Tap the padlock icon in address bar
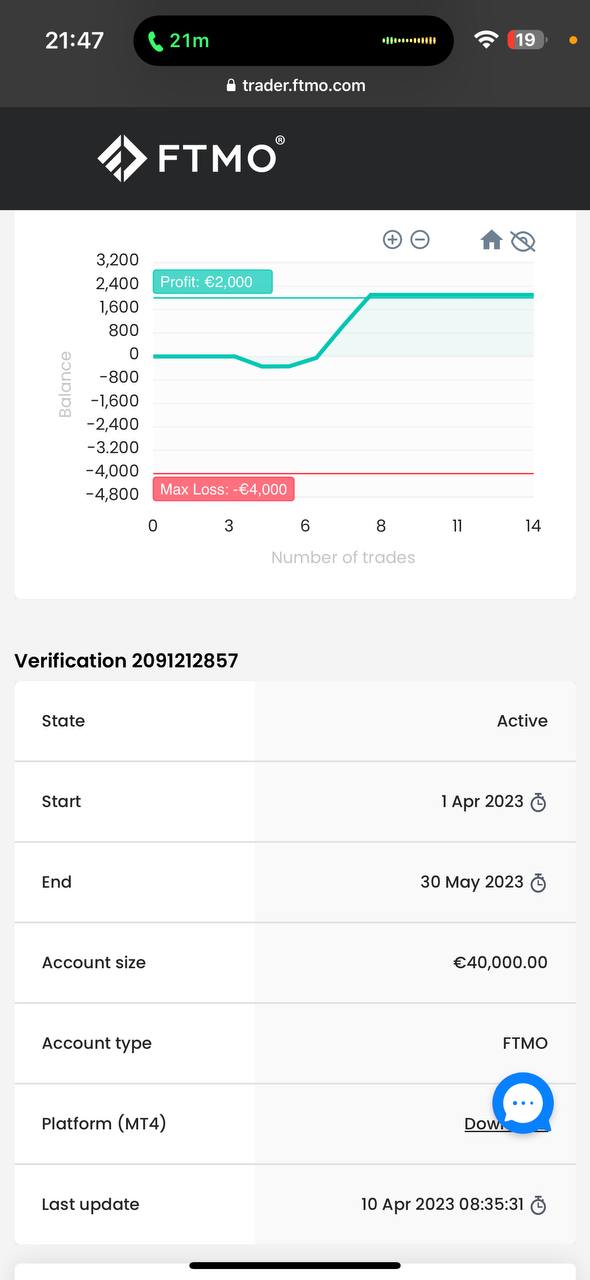 (231, 86)
